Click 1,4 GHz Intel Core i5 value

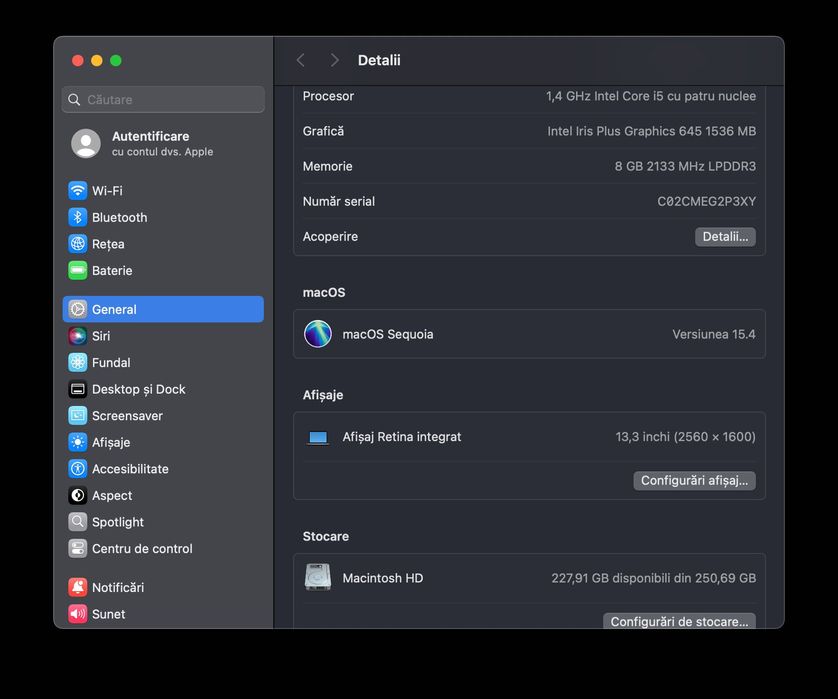pos(650,96)
